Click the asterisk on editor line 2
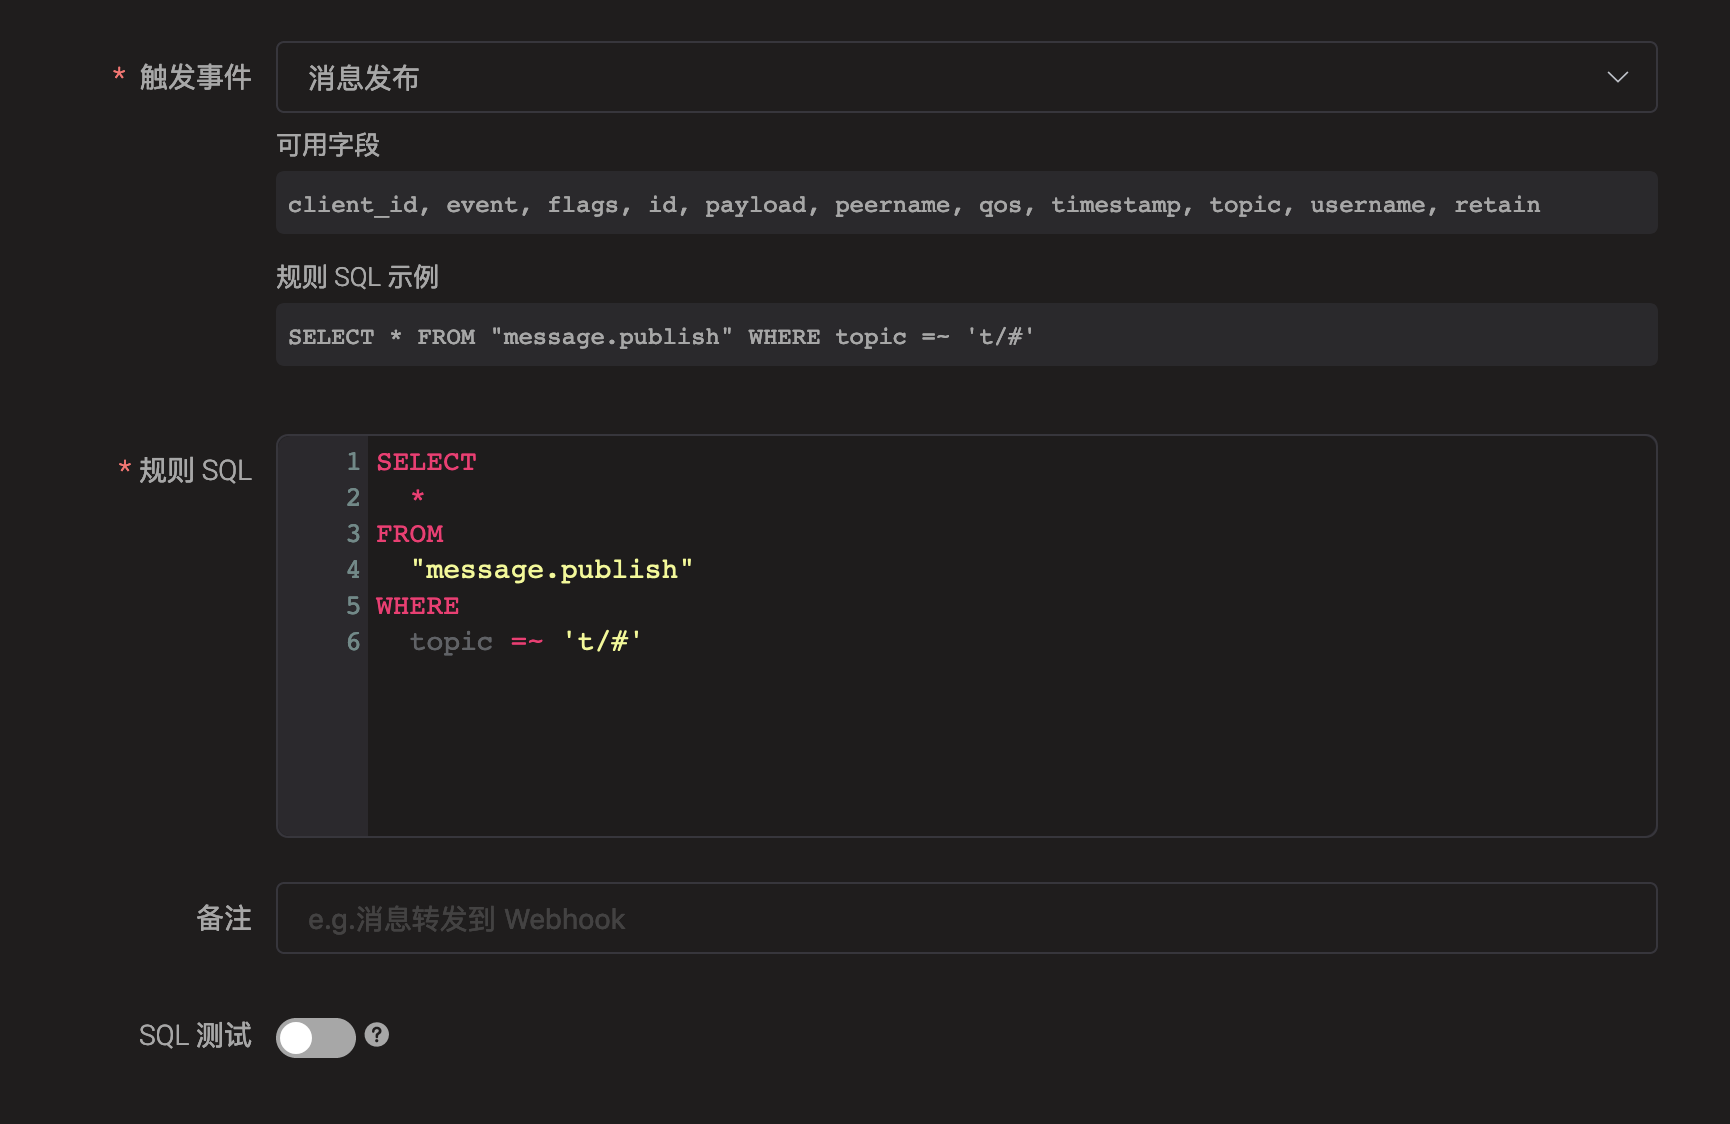Screen dimensions: 1730x1124 [418, 497]
